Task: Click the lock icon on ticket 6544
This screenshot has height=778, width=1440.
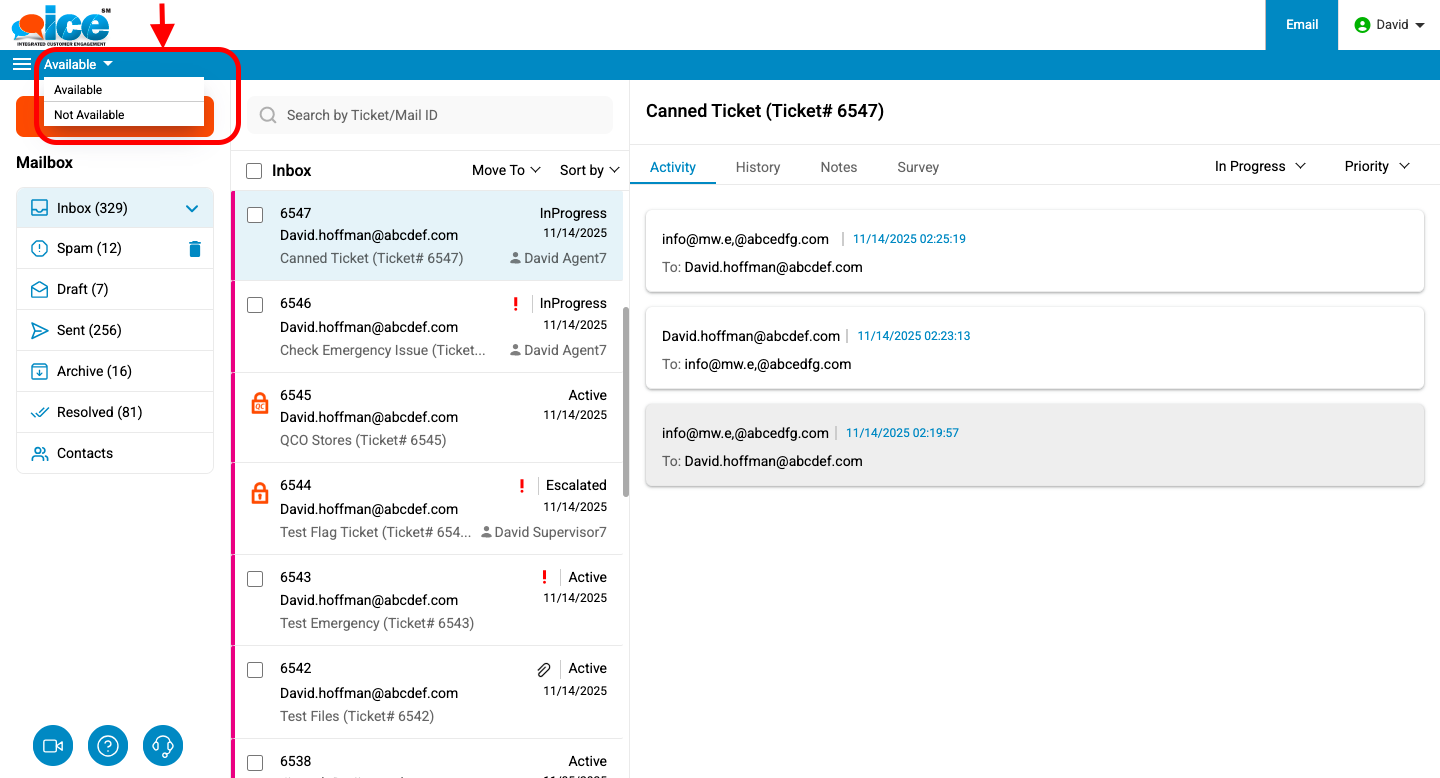Action: (259, 493)
